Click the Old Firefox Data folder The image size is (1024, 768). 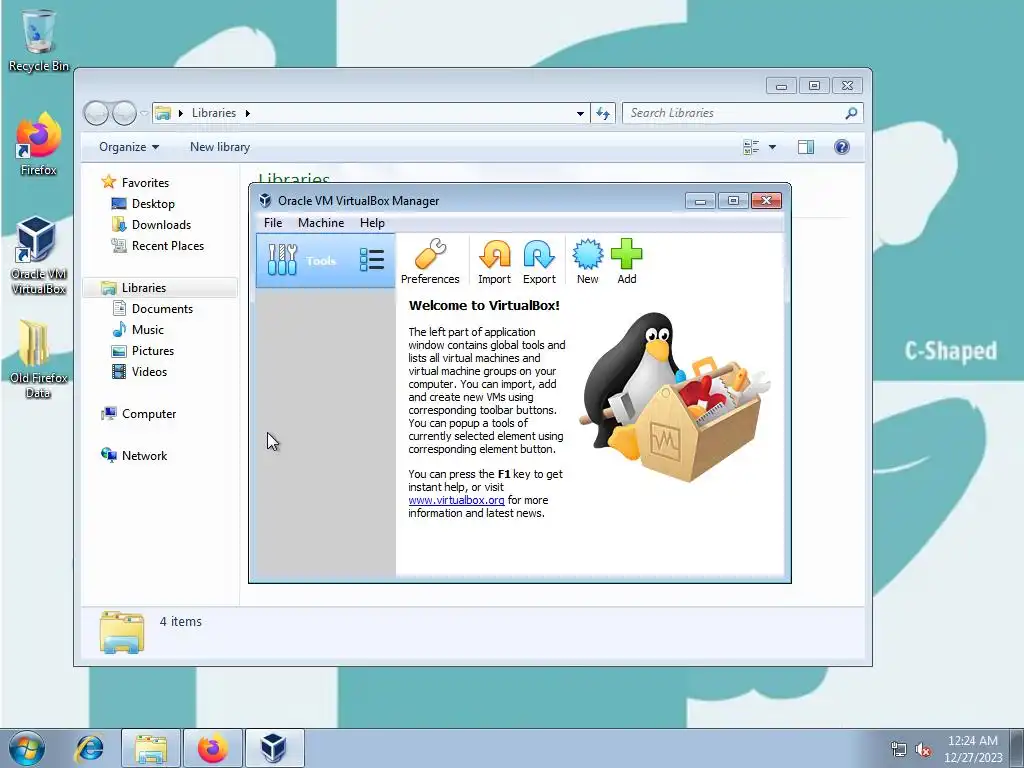coord(39,359)
